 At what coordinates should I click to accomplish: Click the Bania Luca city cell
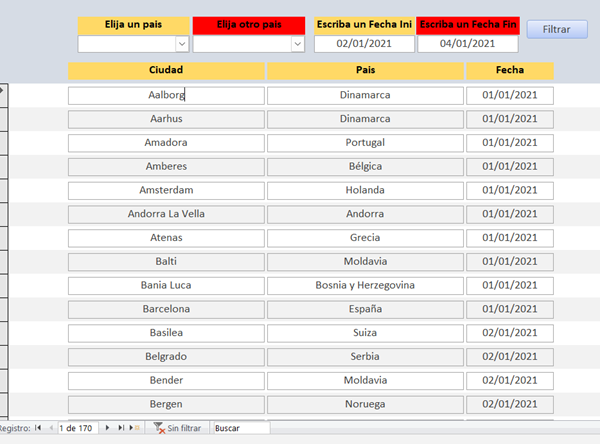[166, 286]
